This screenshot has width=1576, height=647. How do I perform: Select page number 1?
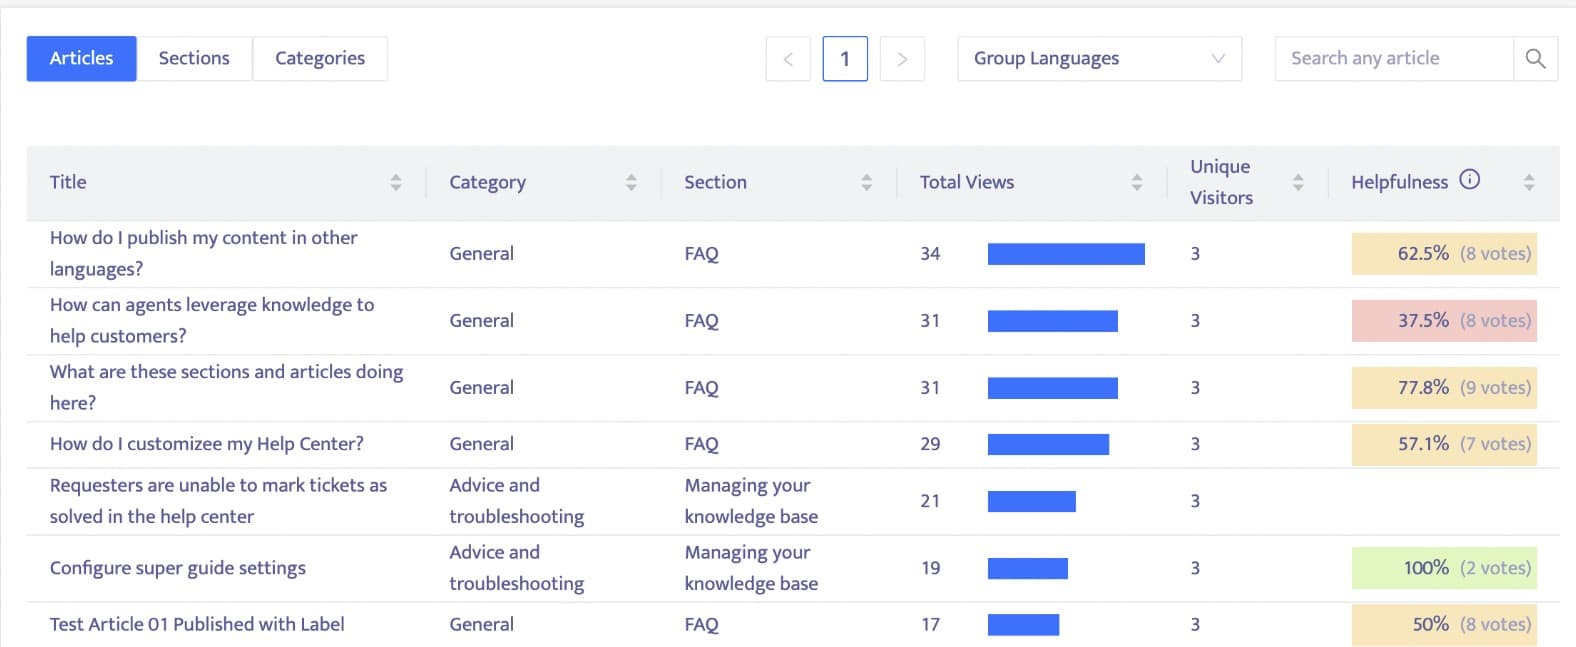click(845, 59)
